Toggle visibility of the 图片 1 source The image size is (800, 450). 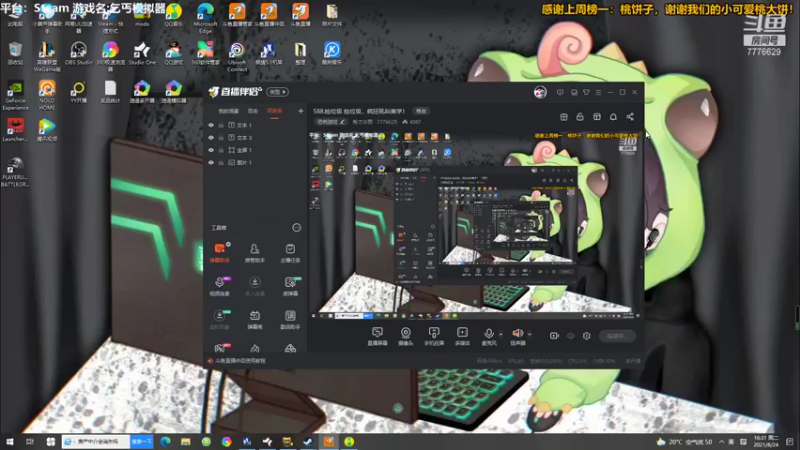pyautogui.click(x=211, y=162)
